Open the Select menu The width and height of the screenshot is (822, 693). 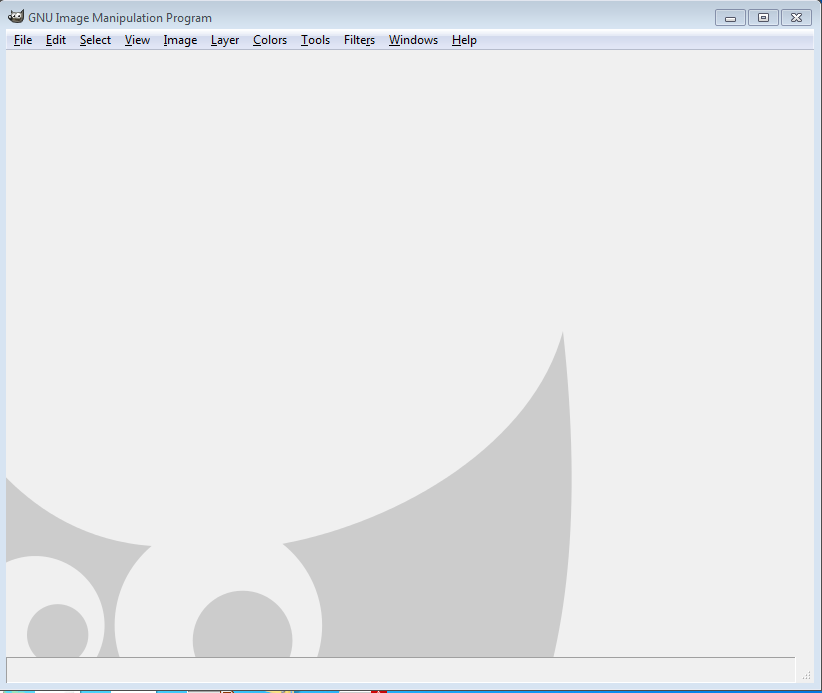pos(95,40)
